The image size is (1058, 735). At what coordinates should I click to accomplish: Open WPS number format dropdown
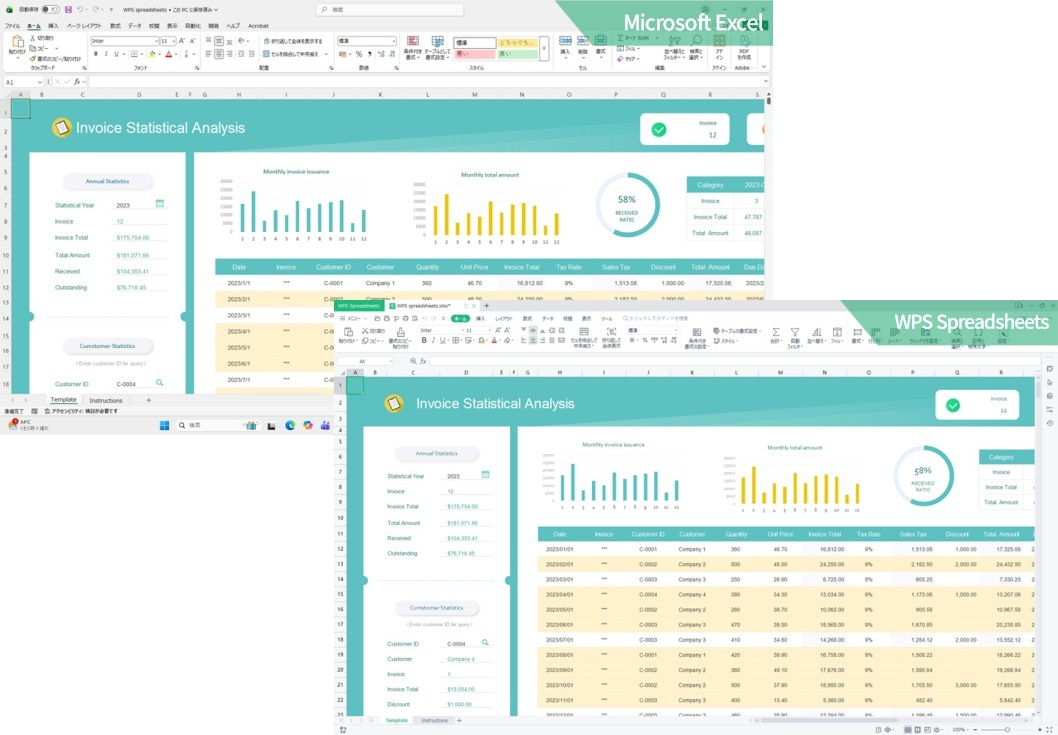click(651, 330)
